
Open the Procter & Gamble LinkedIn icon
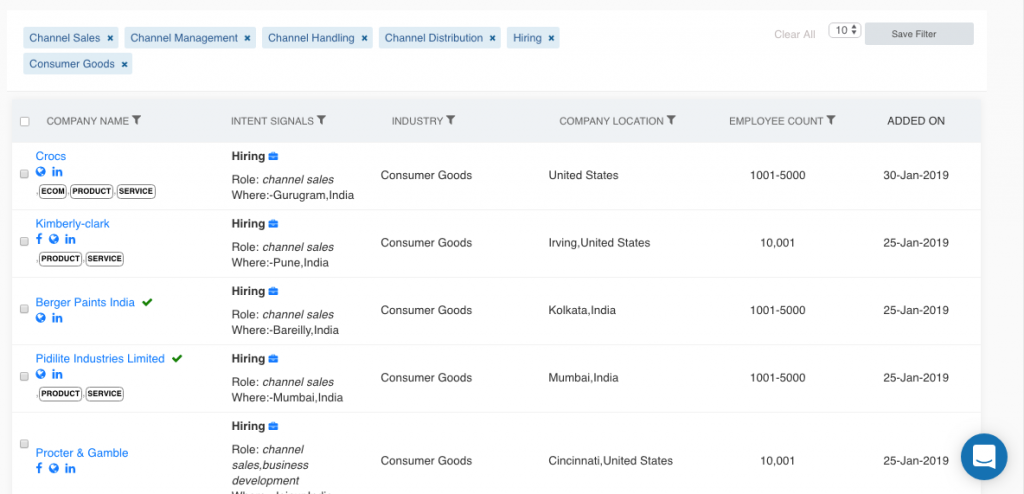pyautogui.click(x=70, y=469)
